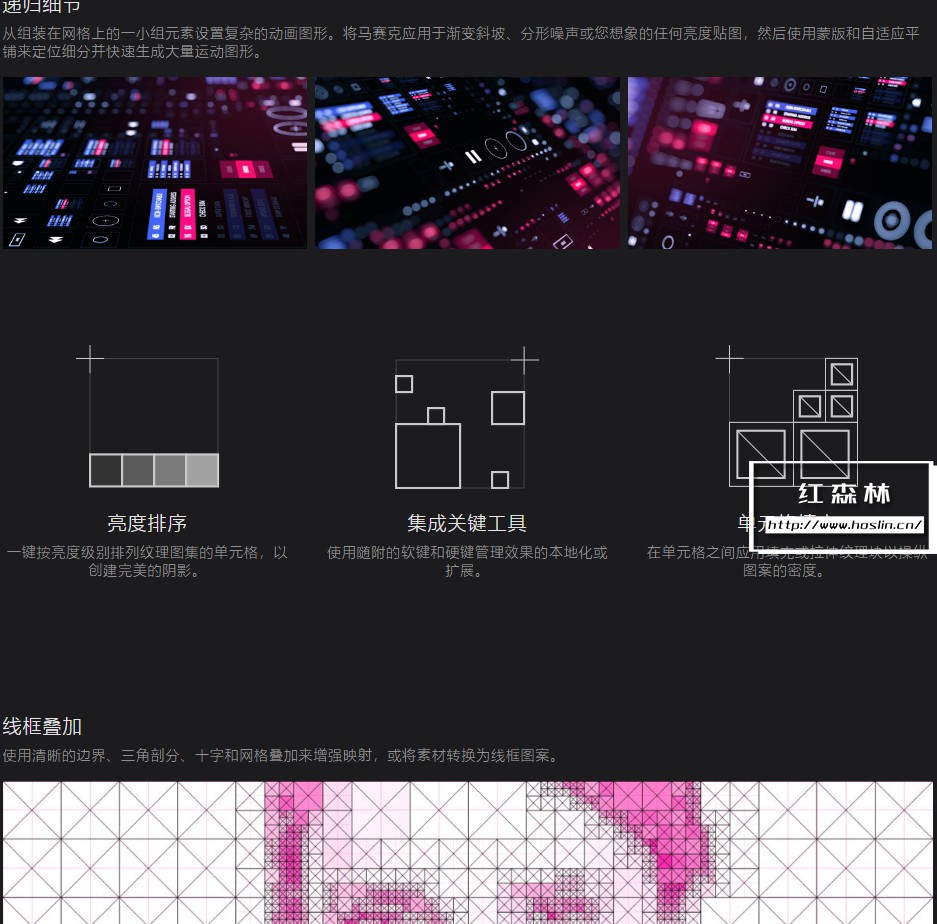937x924 pixels.
Task: Select the 线框叠加 section heading
Action: (42, 726)
